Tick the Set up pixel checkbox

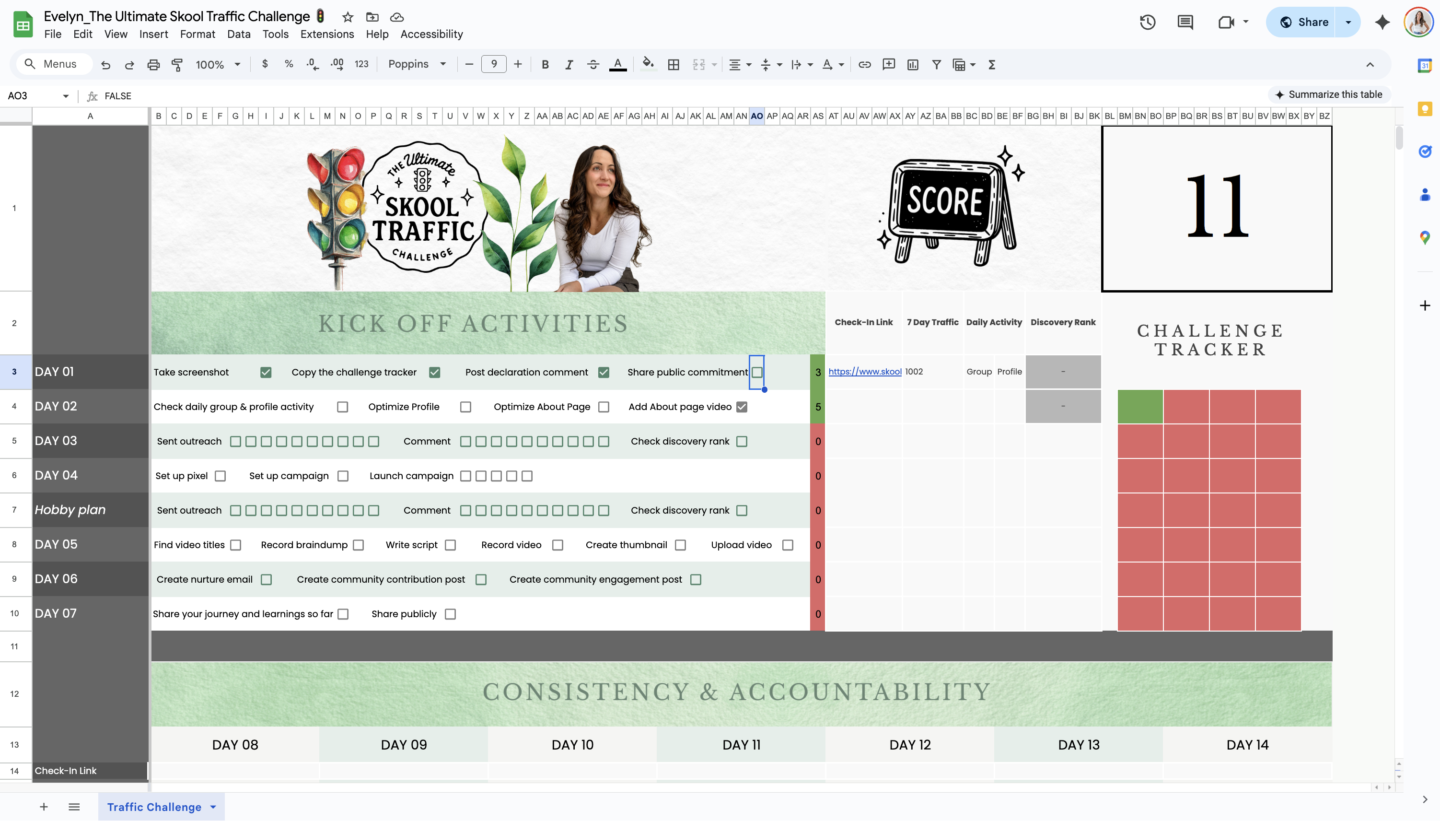click(220, 476)
